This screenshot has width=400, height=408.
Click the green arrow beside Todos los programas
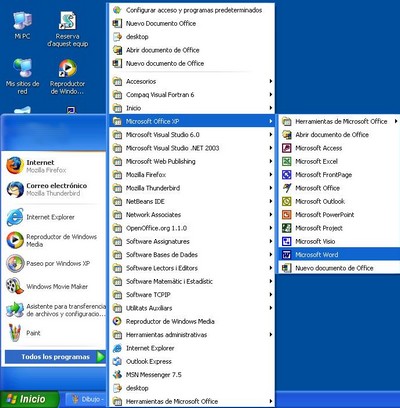pyautogui.click(x=100, y=357)
